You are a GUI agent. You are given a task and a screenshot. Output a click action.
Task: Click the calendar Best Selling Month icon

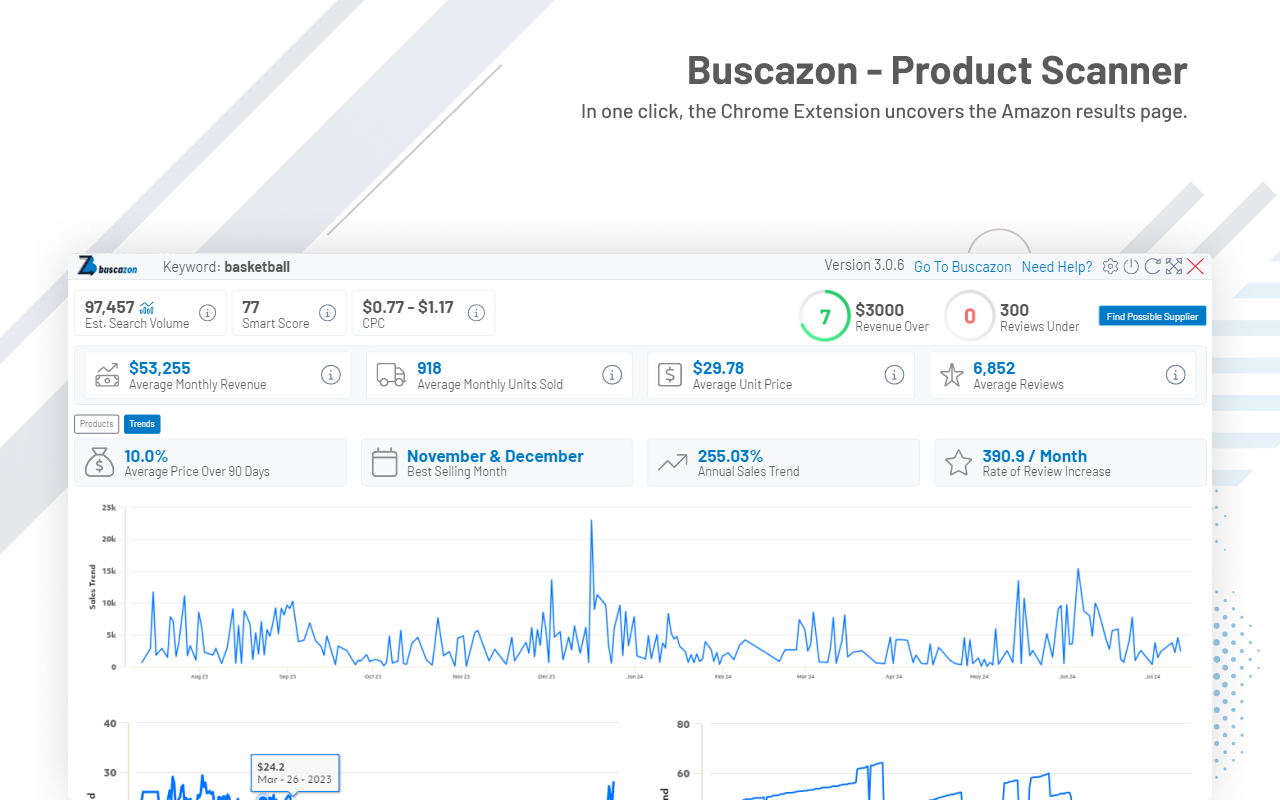pos(385,462)
